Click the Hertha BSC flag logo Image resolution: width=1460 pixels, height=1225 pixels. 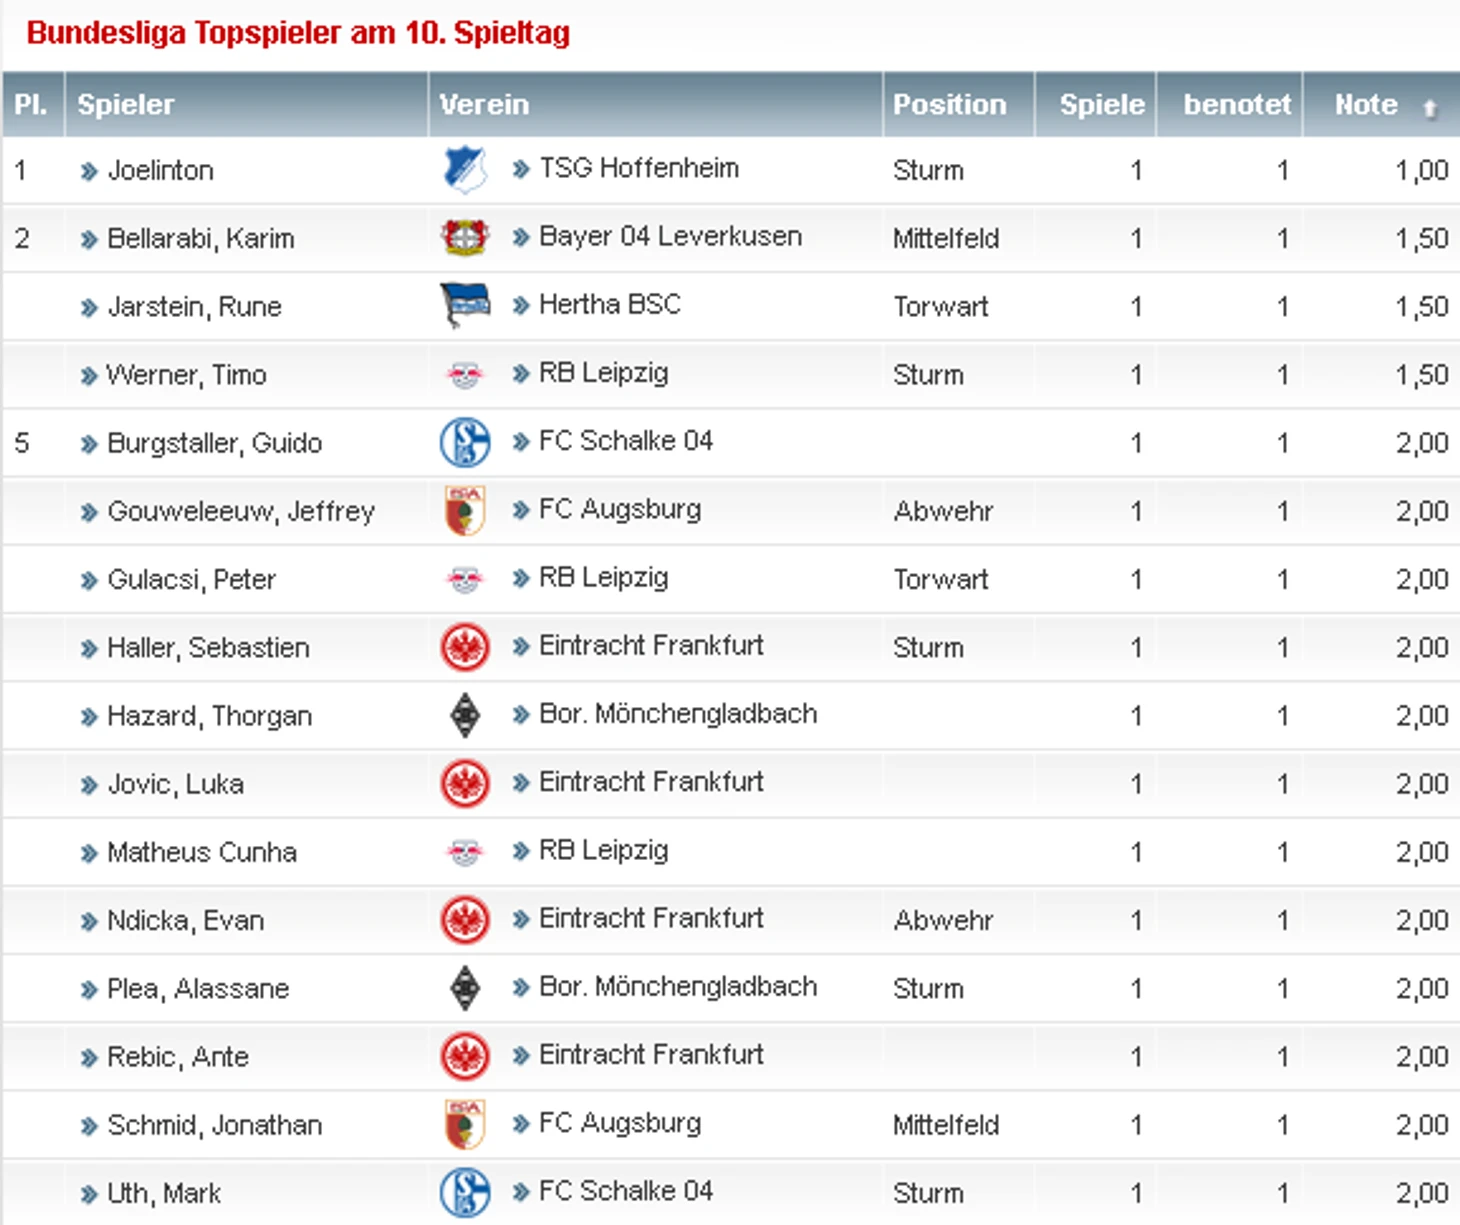click(x=465, y=305)
